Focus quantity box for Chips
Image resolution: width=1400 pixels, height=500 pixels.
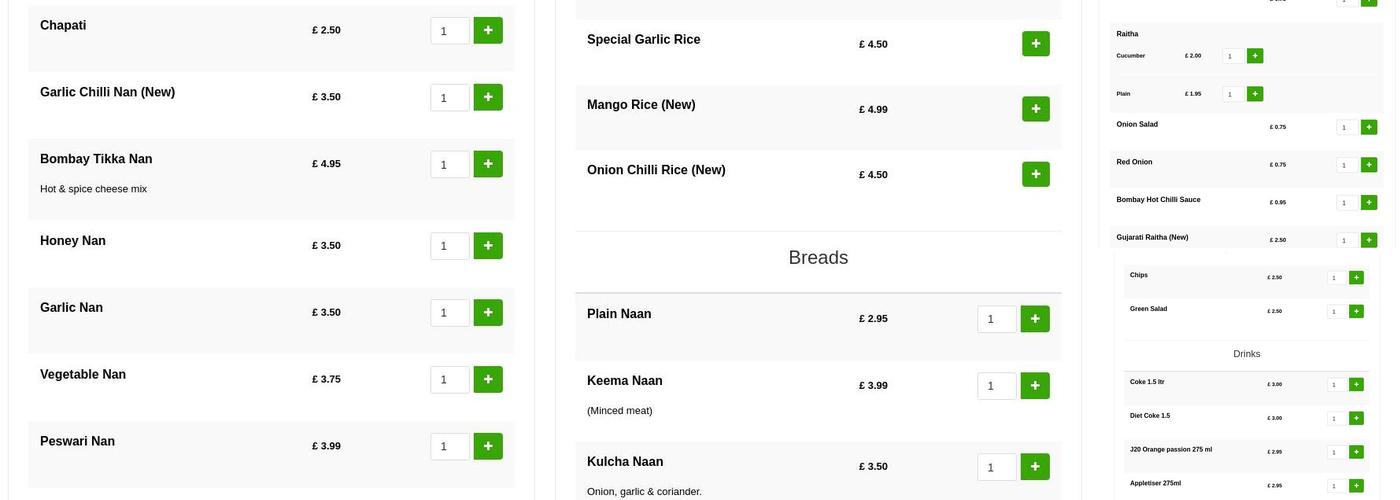[1336, 278]
